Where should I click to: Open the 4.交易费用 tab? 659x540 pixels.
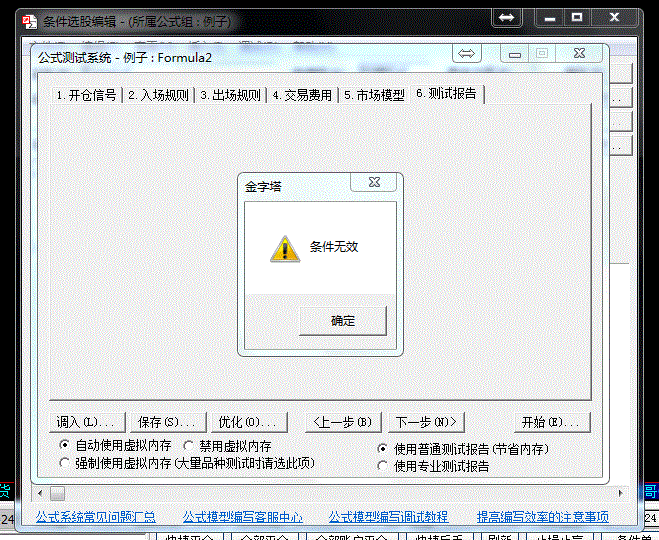303,96
